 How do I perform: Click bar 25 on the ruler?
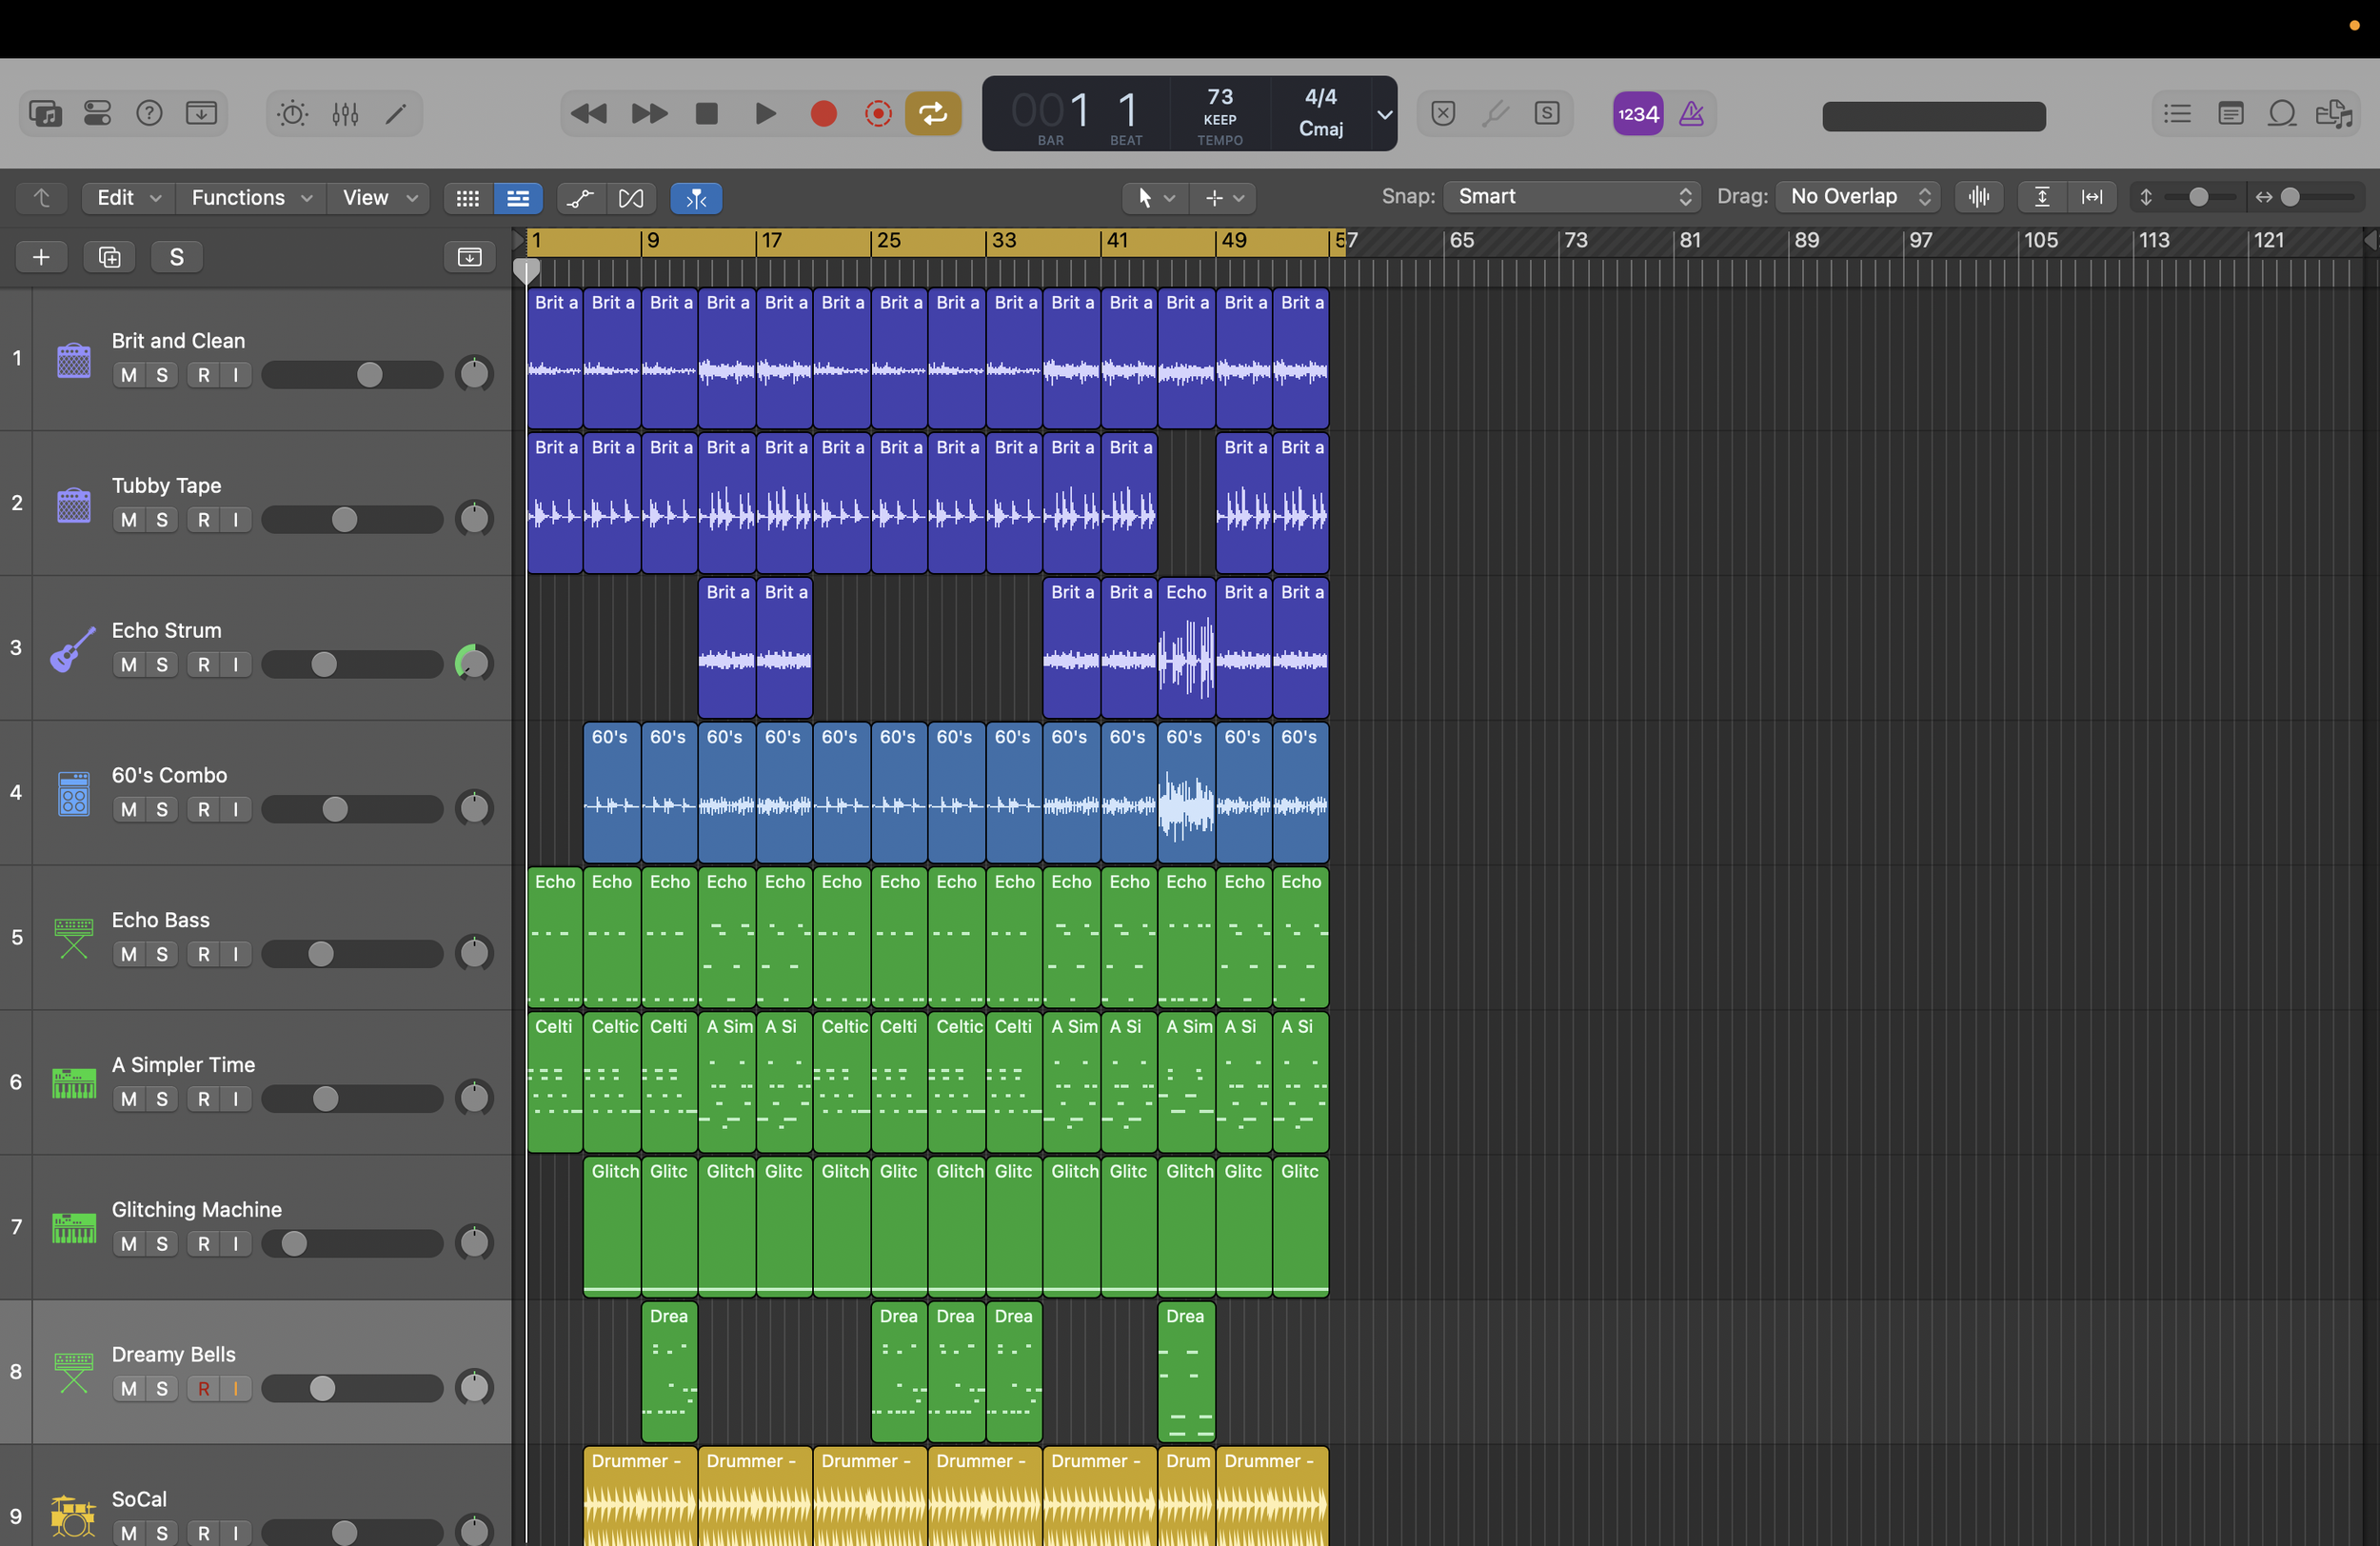click(x=887, y=241)
